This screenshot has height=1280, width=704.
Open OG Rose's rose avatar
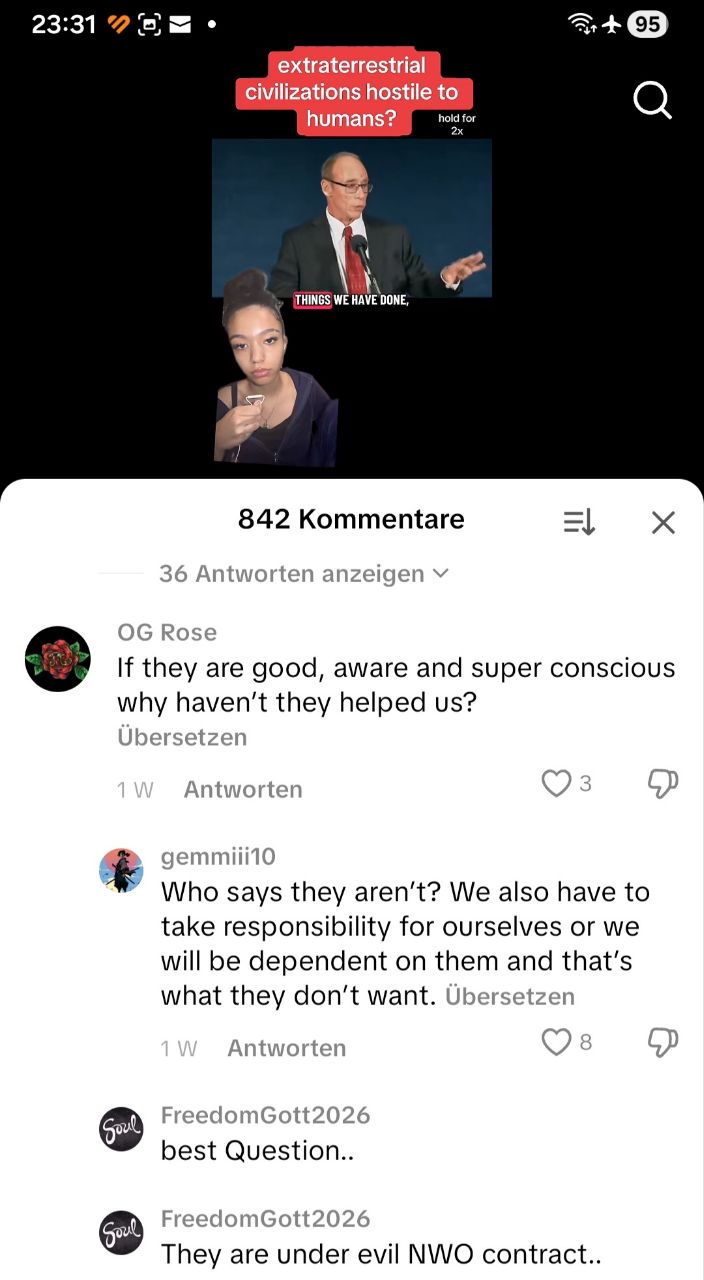58,659
